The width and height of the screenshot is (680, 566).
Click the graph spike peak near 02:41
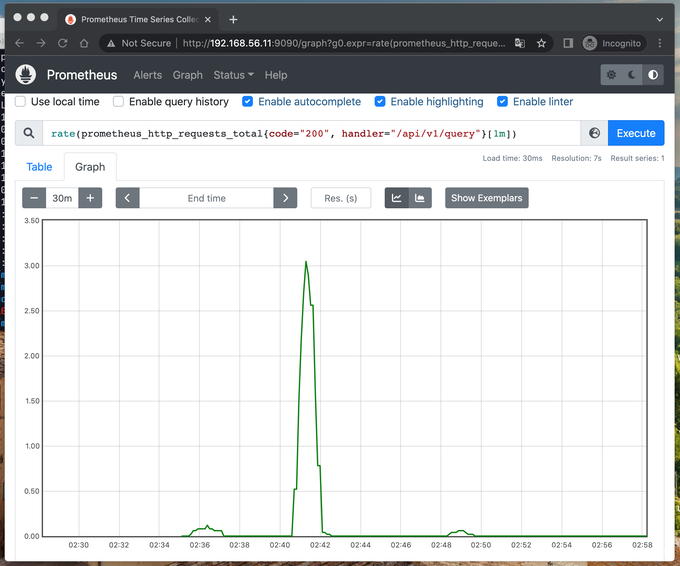click(x=306, y=262)
